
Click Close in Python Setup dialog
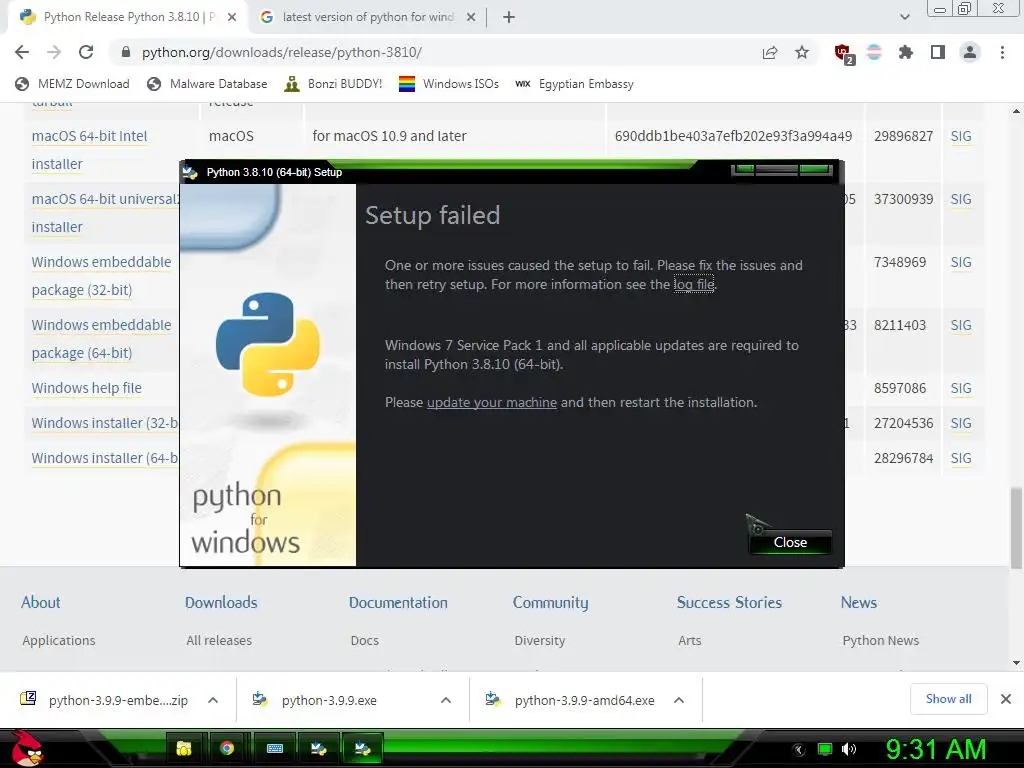tap(790, 543)
